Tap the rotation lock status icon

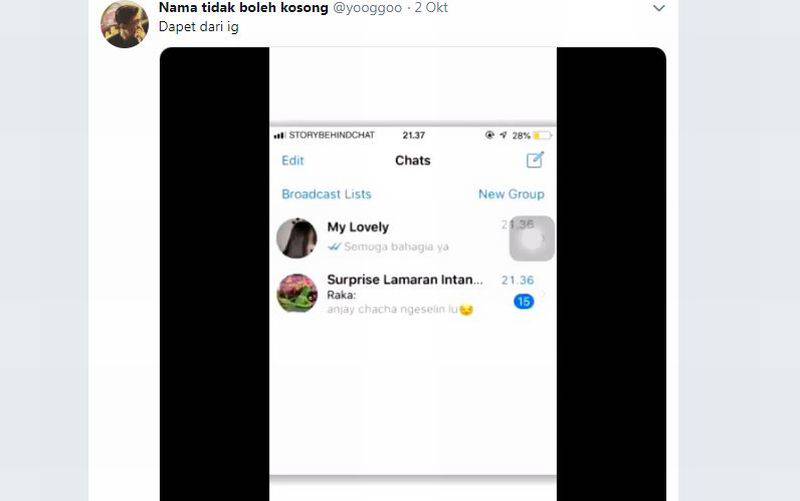490,135
